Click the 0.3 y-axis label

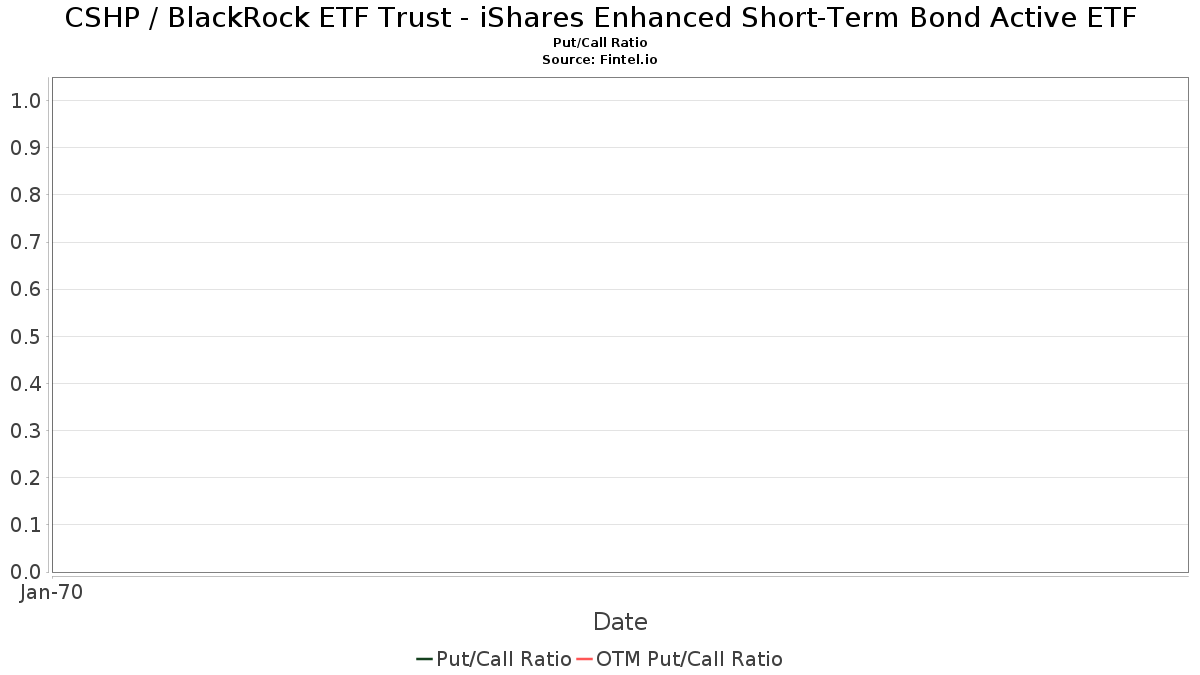point(26,431)
